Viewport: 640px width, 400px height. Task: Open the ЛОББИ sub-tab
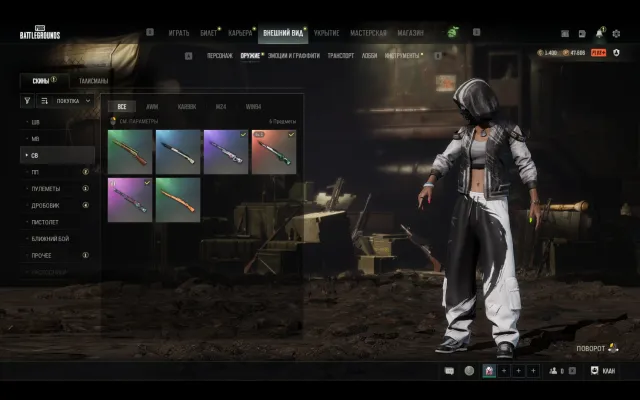pos(369,56)
